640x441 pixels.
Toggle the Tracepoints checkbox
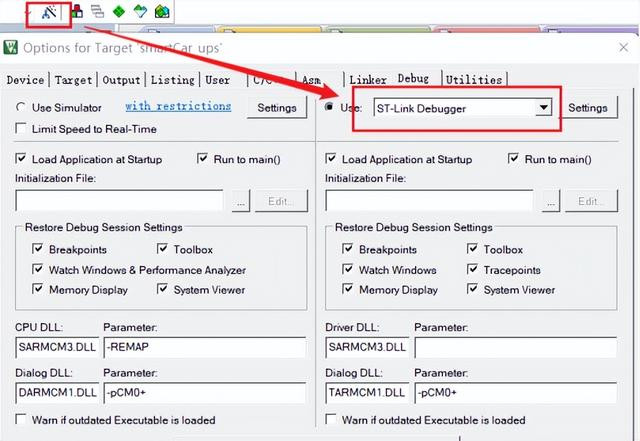click(x=472, y=269)
